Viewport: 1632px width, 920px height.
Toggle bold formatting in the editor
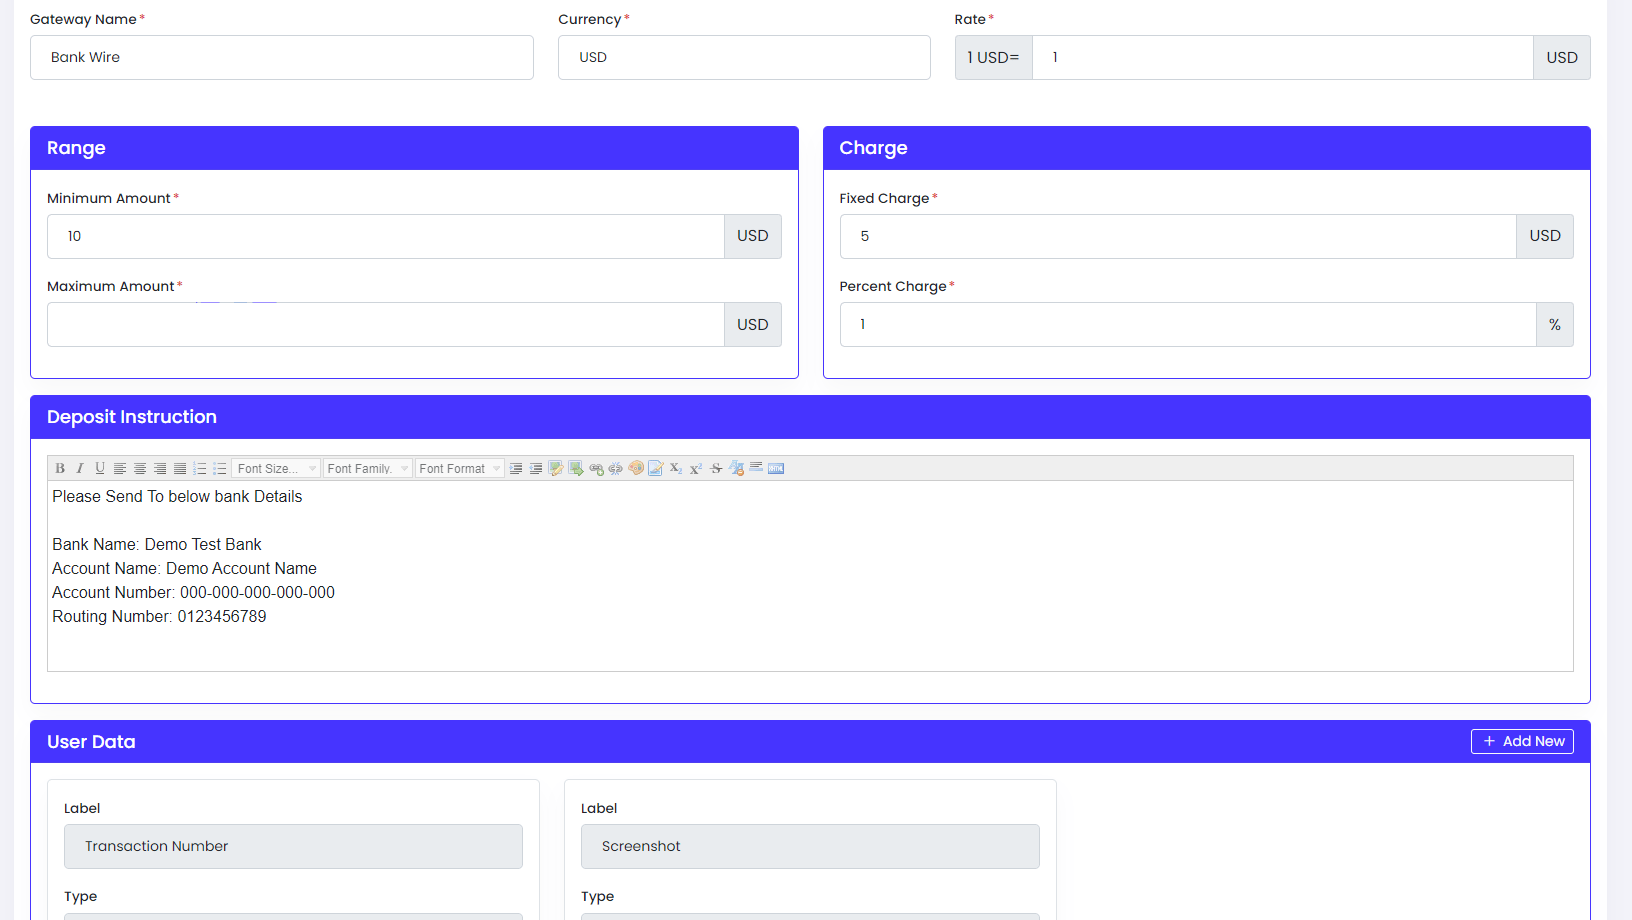(x=60, y=468)
